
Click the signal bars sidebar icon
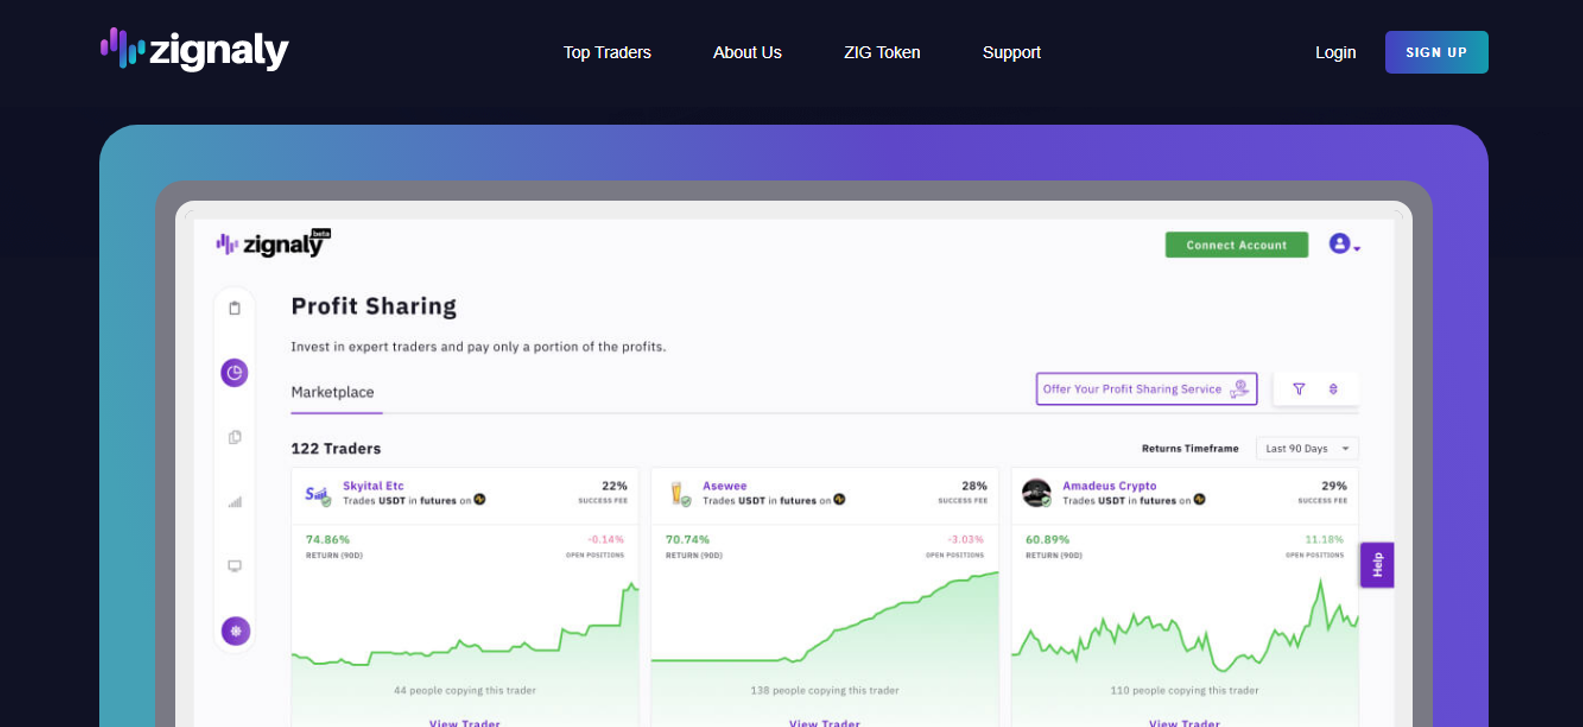[235, 502]
